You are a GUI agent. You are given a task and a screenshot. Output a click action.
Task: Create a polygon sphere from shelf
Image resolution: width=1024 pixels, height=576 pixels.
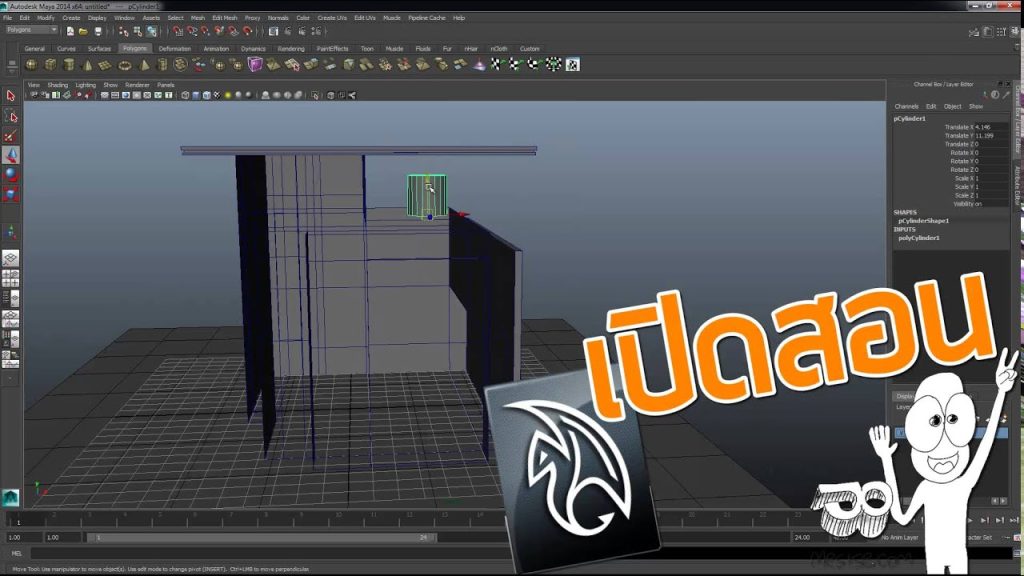point(31,65)
